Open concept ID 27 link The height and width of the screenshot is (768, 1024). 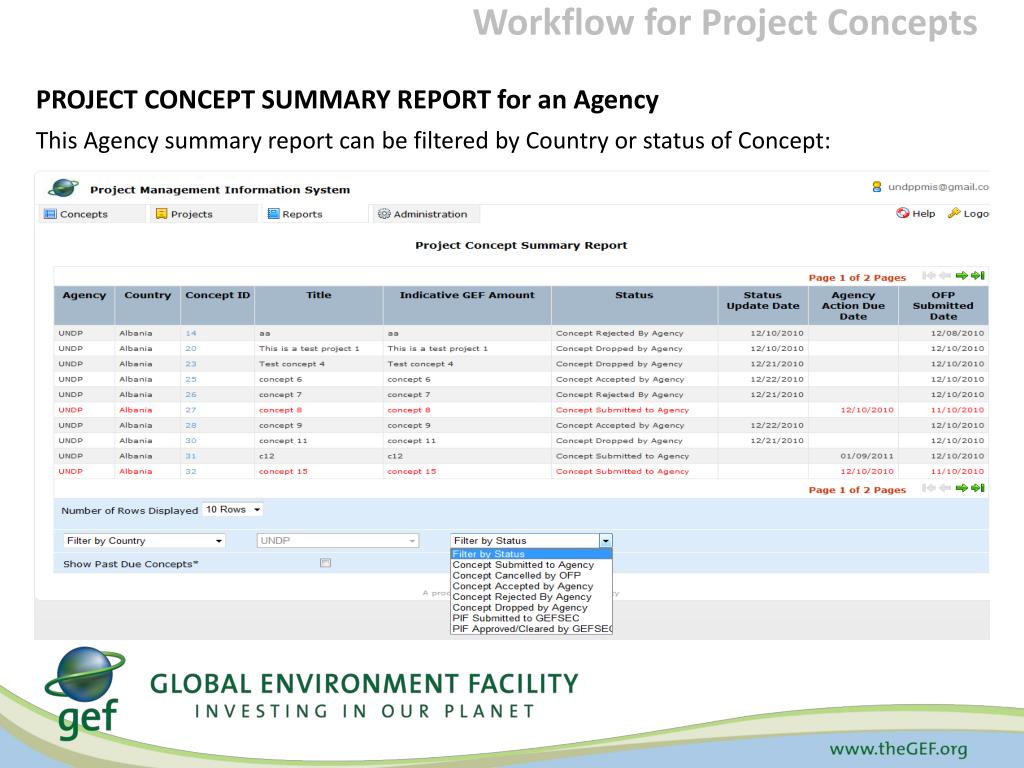tap(191, 410)
